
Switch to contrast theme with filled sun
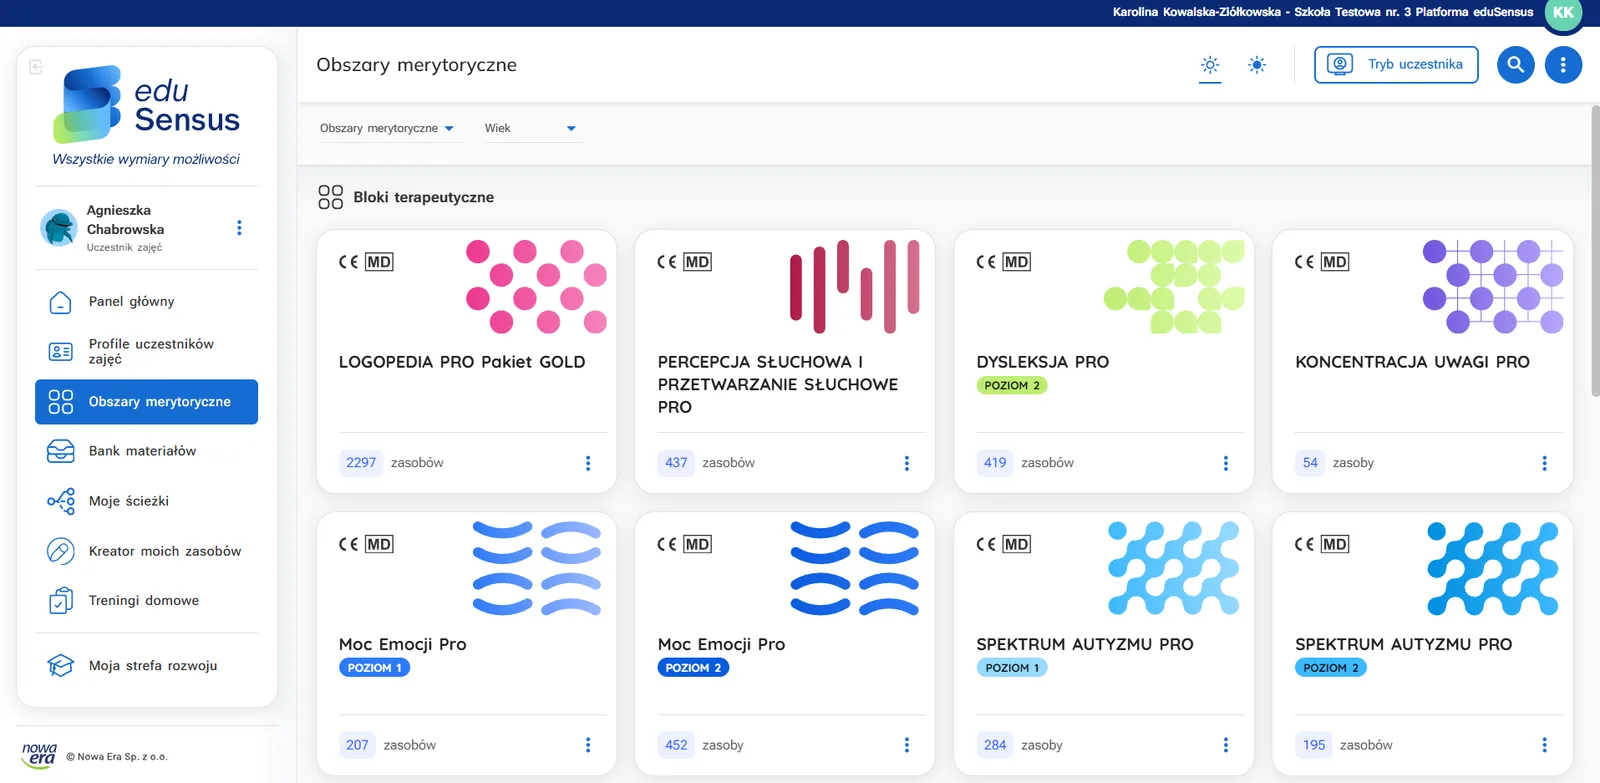[1257, 65]
